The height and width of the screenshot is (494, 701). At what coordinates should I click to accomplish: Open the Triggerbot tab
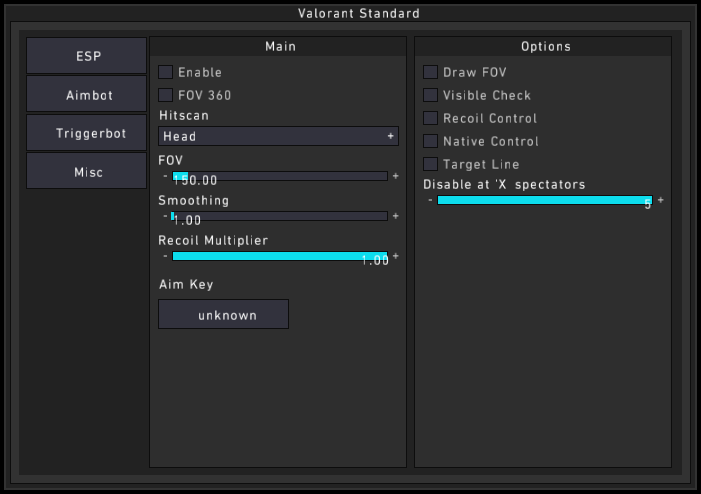tap(87, 133)
